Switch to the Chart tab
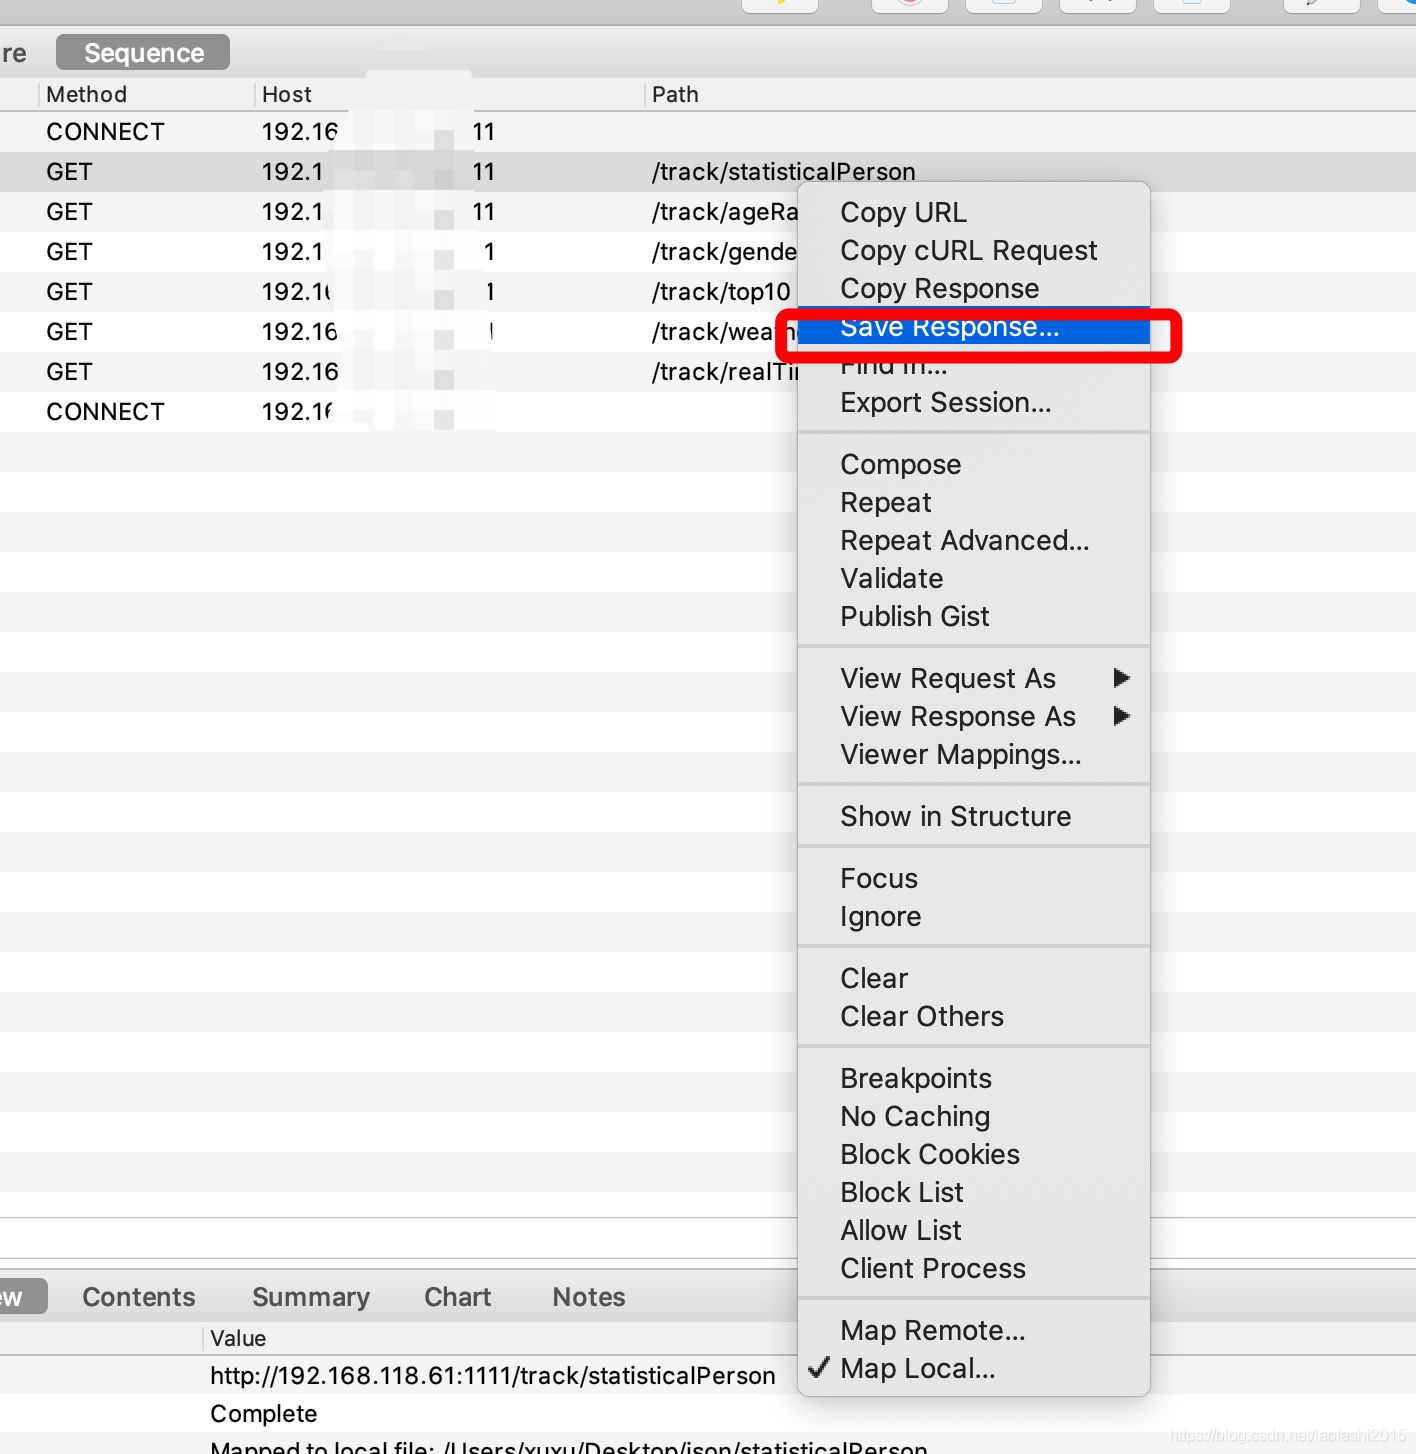The width and height of the screenshot is (1416, 1454). tap(458, 1297)
